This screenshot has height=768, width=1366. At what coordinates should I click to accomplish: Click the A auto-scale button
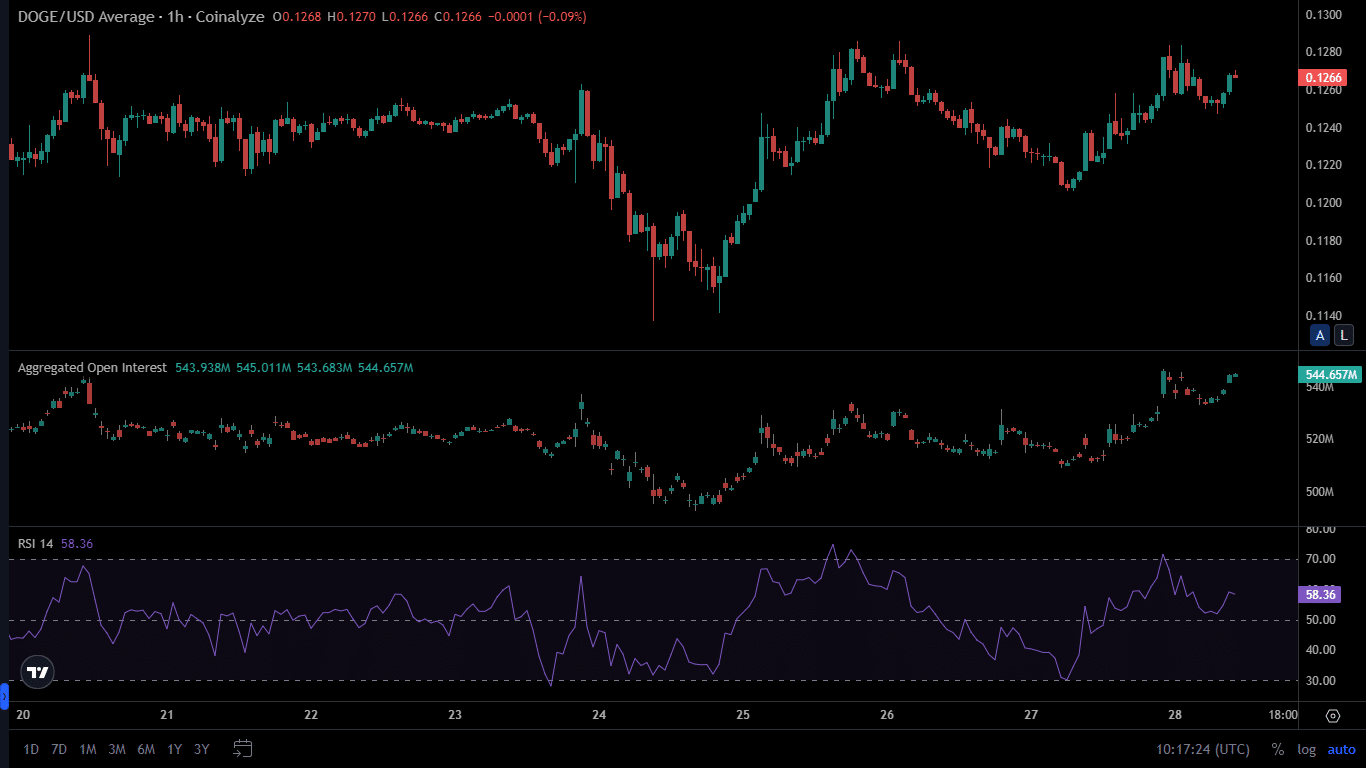click(x=1320, y=336)
